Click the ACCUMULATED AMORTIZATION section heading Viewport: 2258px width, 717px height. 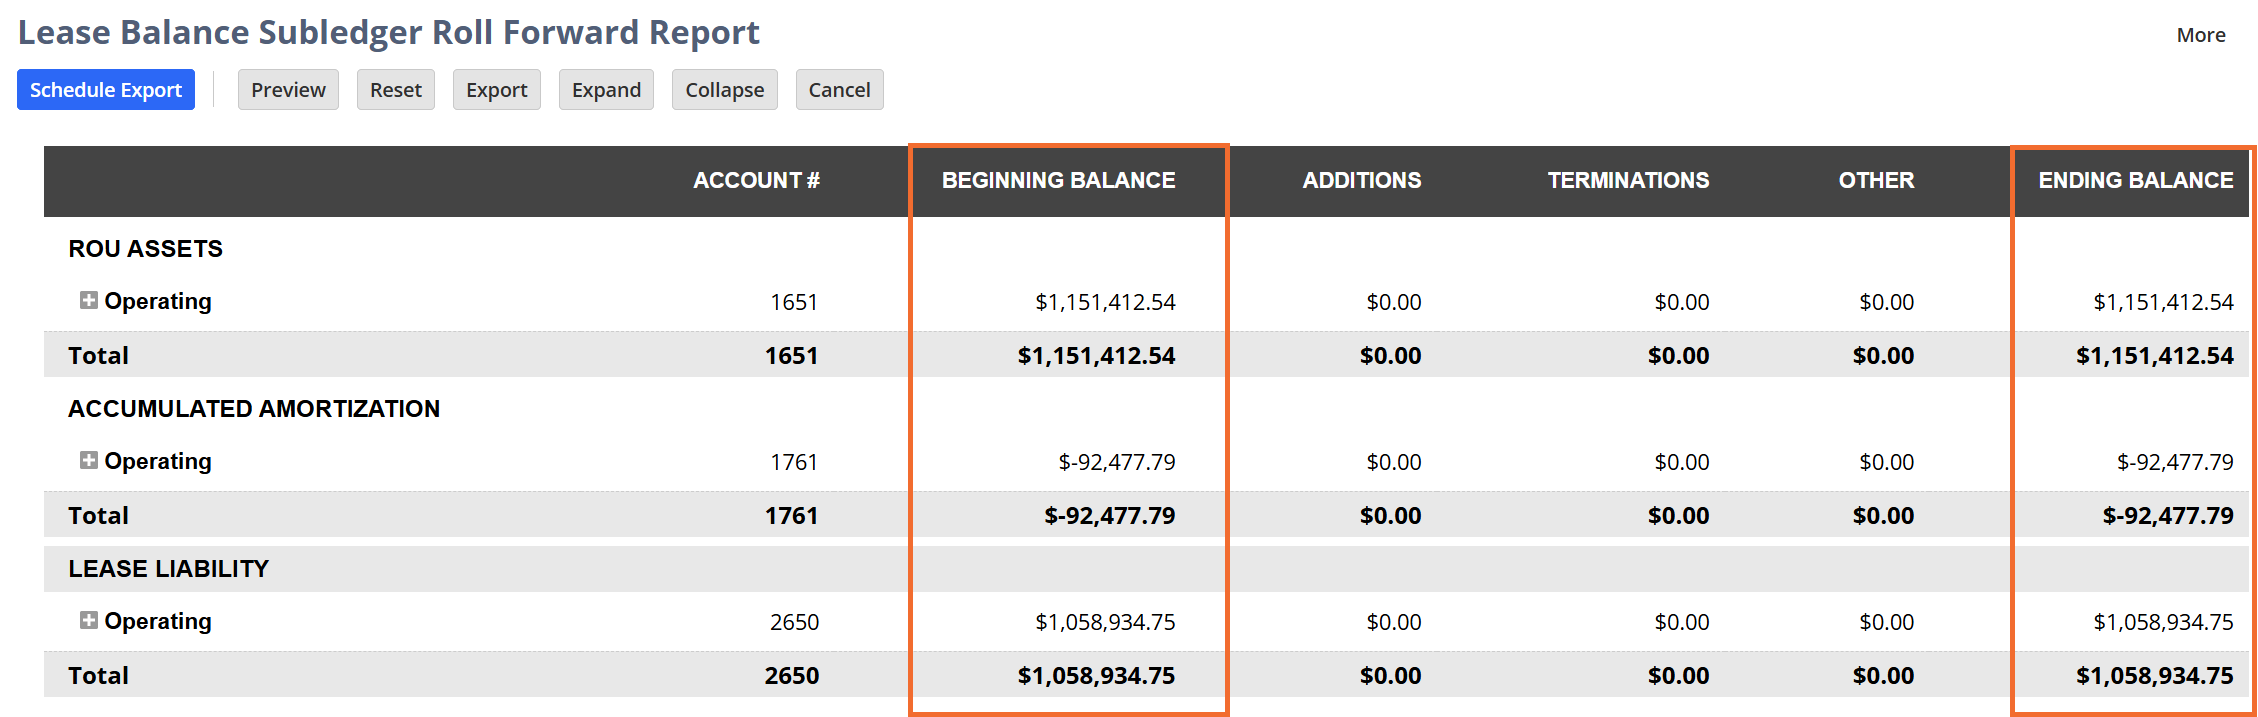pyautogui.click(x=254, y=409)
